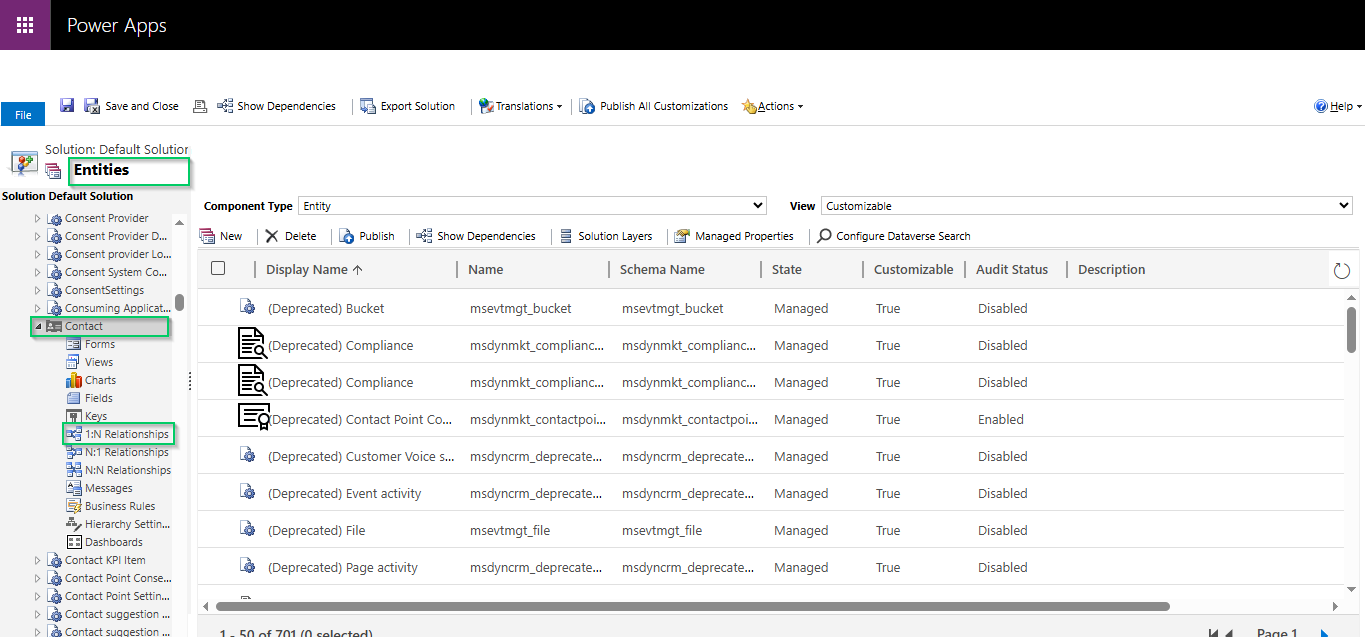The image size is (1365, 637).
Task: Open the Component Type dropdown
Action: (x=533, y=206)
